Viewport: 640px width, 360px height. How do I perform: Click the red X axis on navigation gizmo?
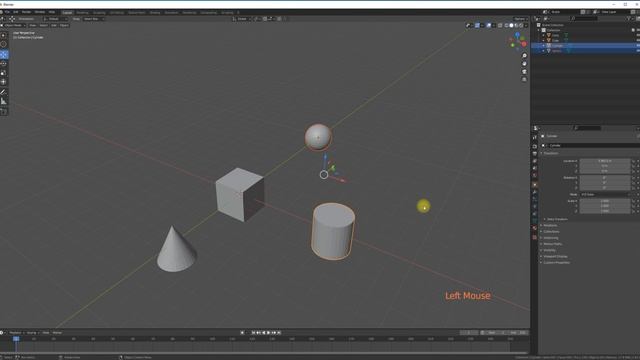524,44
